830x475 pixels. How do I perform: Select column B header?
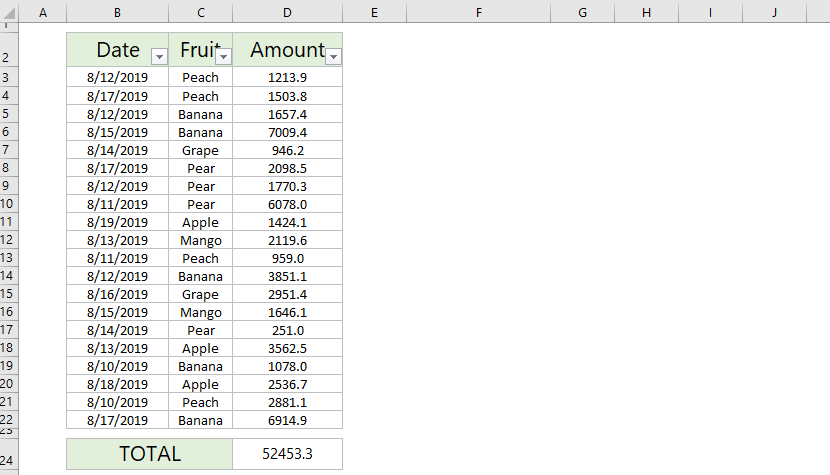coord(118,12)
